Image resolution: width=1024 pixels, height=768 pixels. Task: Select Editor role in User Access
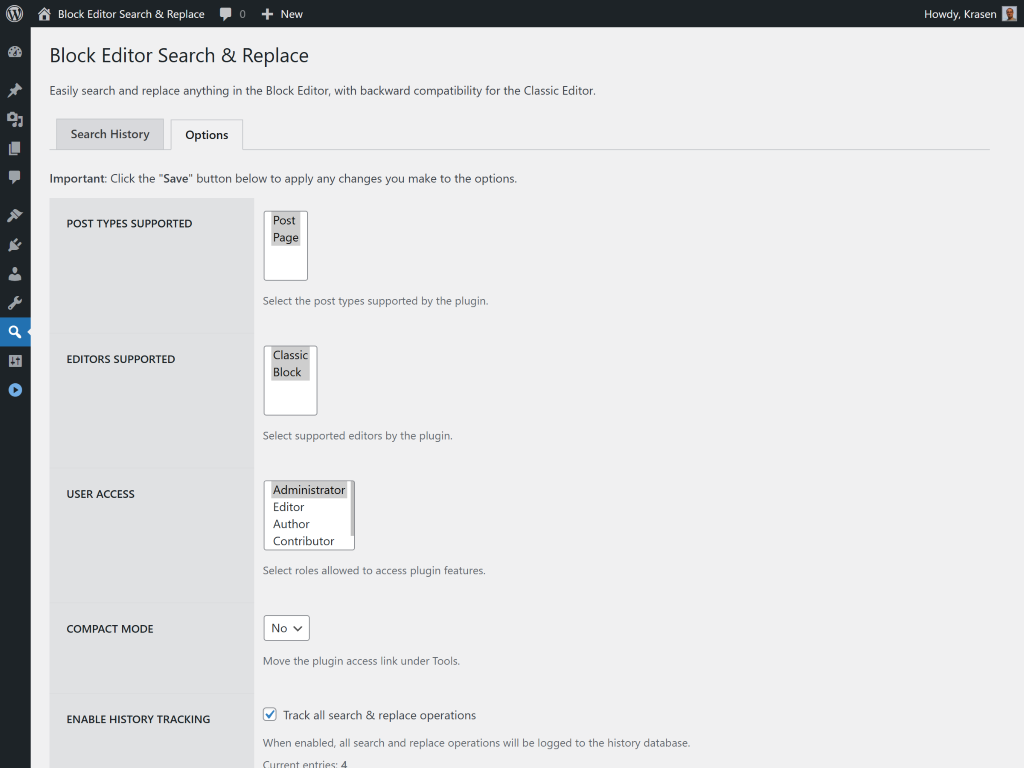(289, 507)
